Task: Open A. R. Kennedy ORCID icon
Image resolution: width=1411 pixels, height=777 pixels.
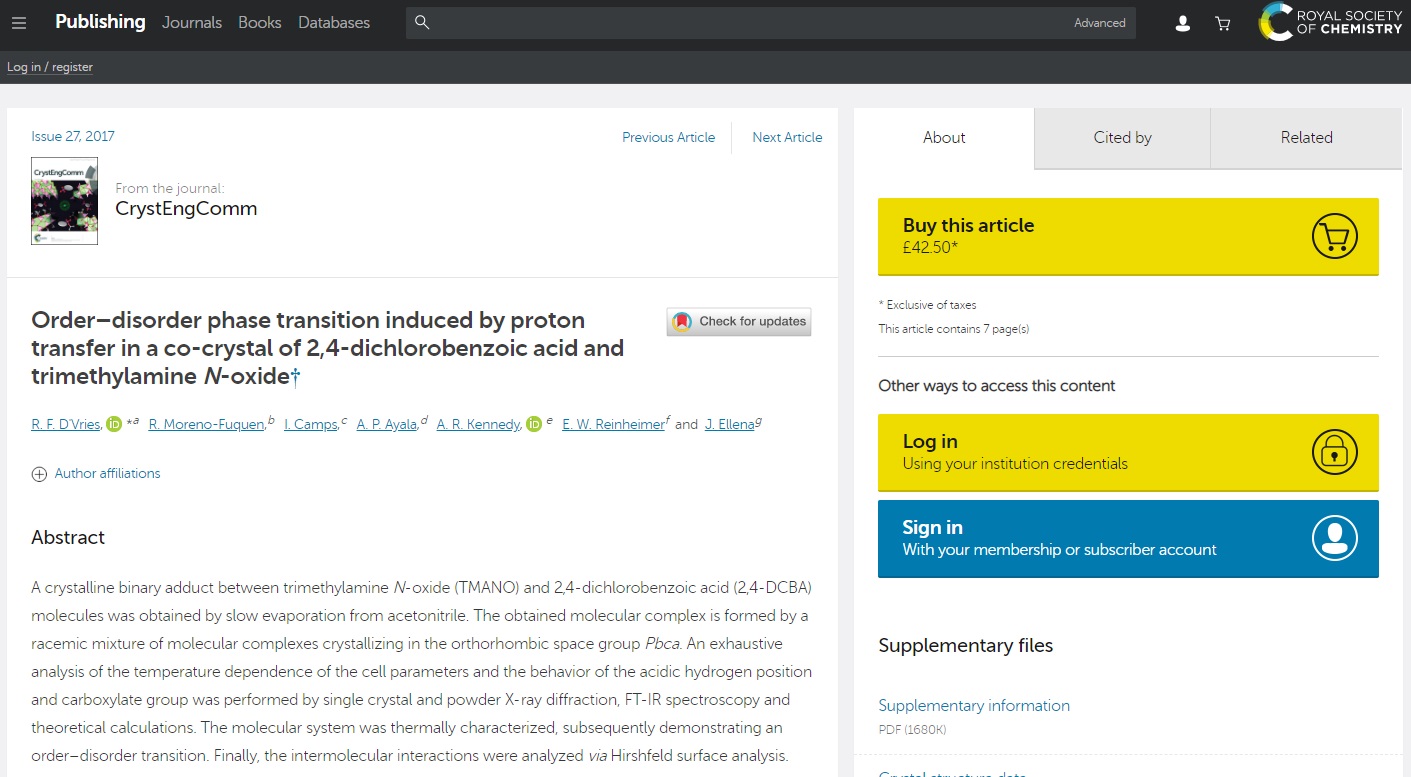Action: click(x=533, y=424)
